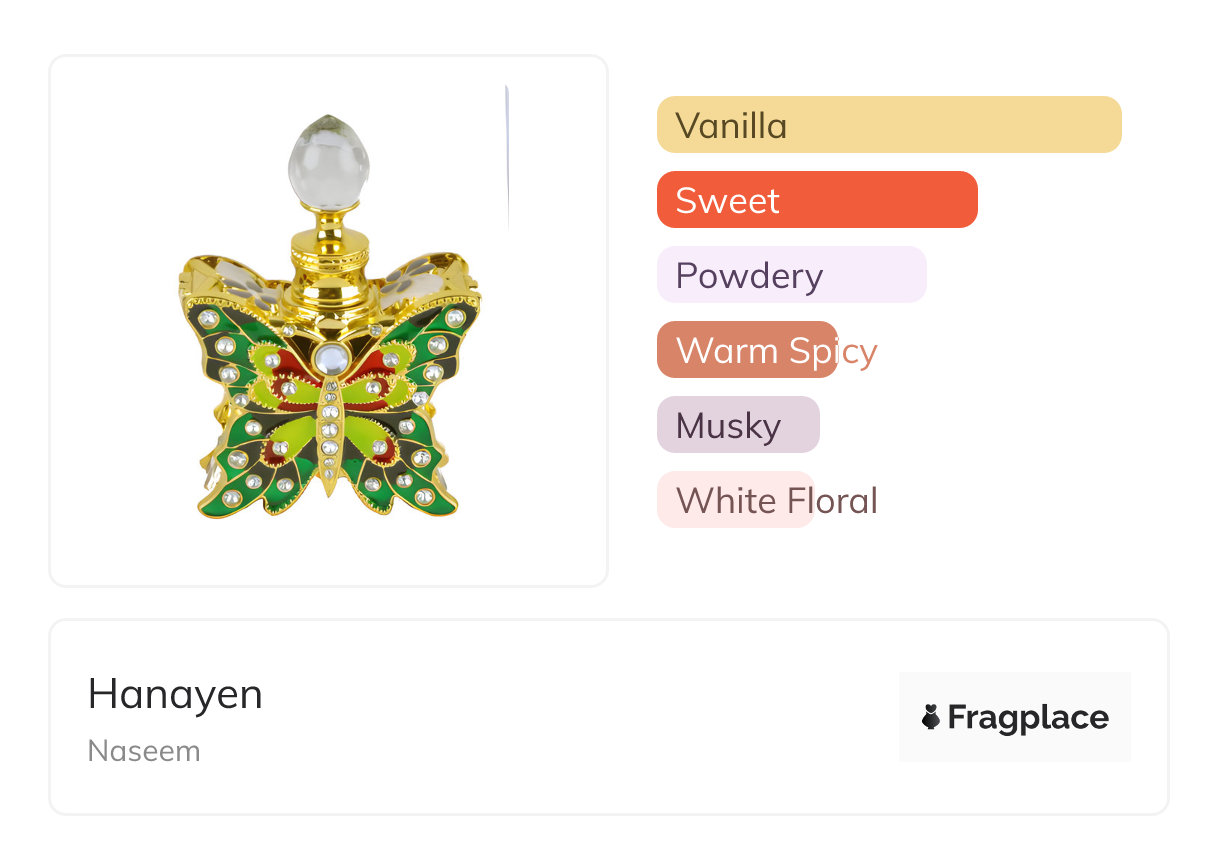This screenshot has height=864, width=1218.
Task: Select the White Floral accord bar
Action: tap(734, 500)
